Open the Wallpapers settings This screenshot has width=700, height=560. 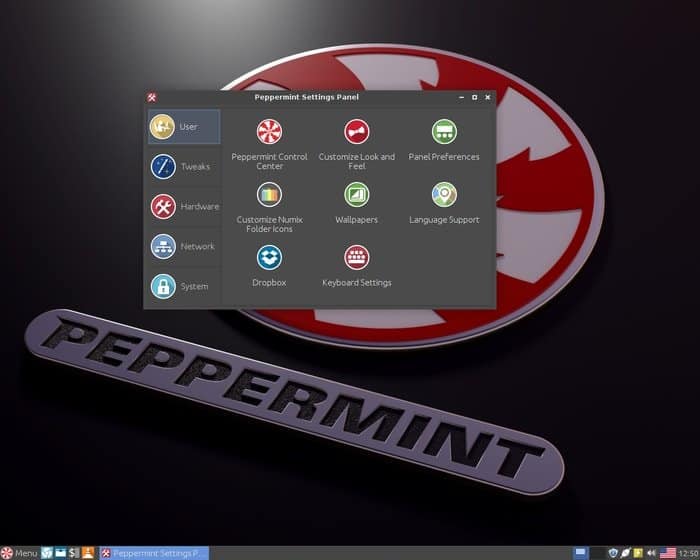pyautogui.click(x=357, y=203)
